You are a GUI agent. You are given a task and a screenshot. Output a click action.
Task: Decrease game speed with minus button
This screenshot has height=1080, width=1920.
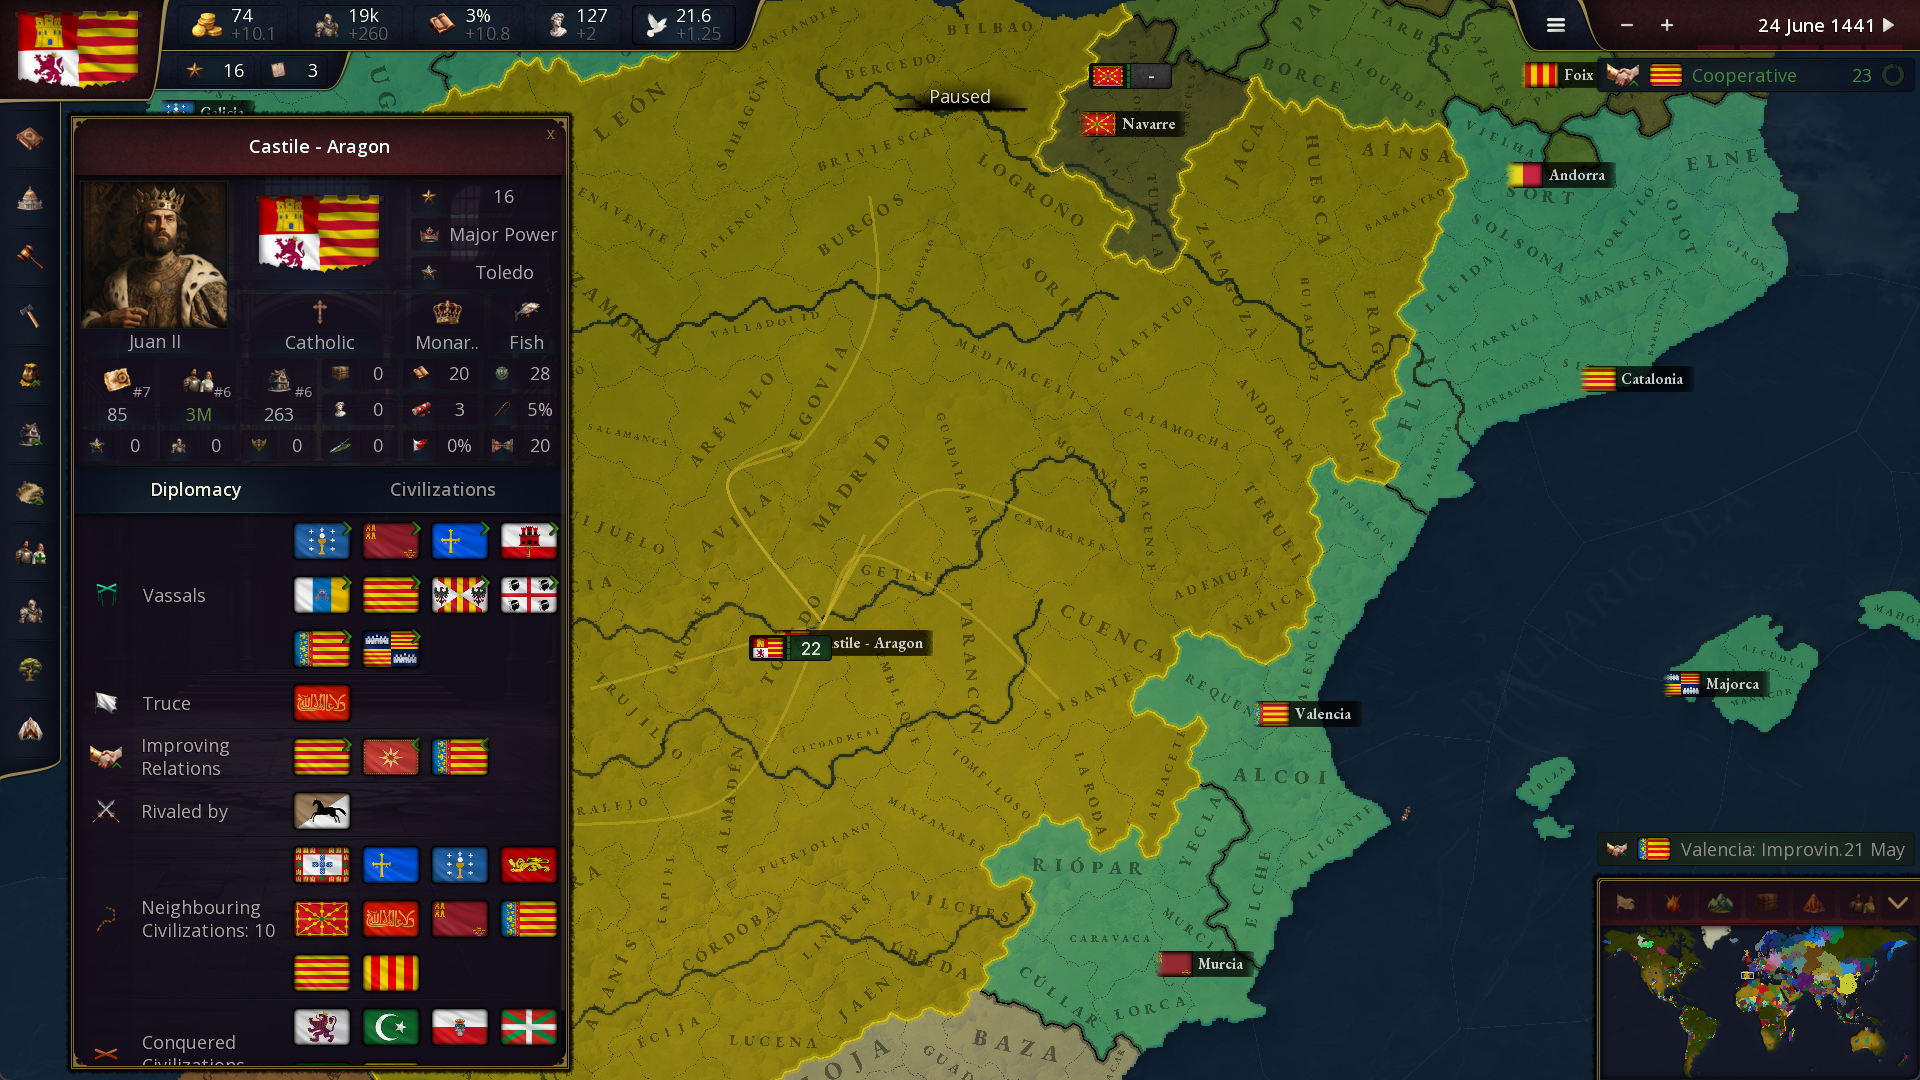[x=1627, y=25]
